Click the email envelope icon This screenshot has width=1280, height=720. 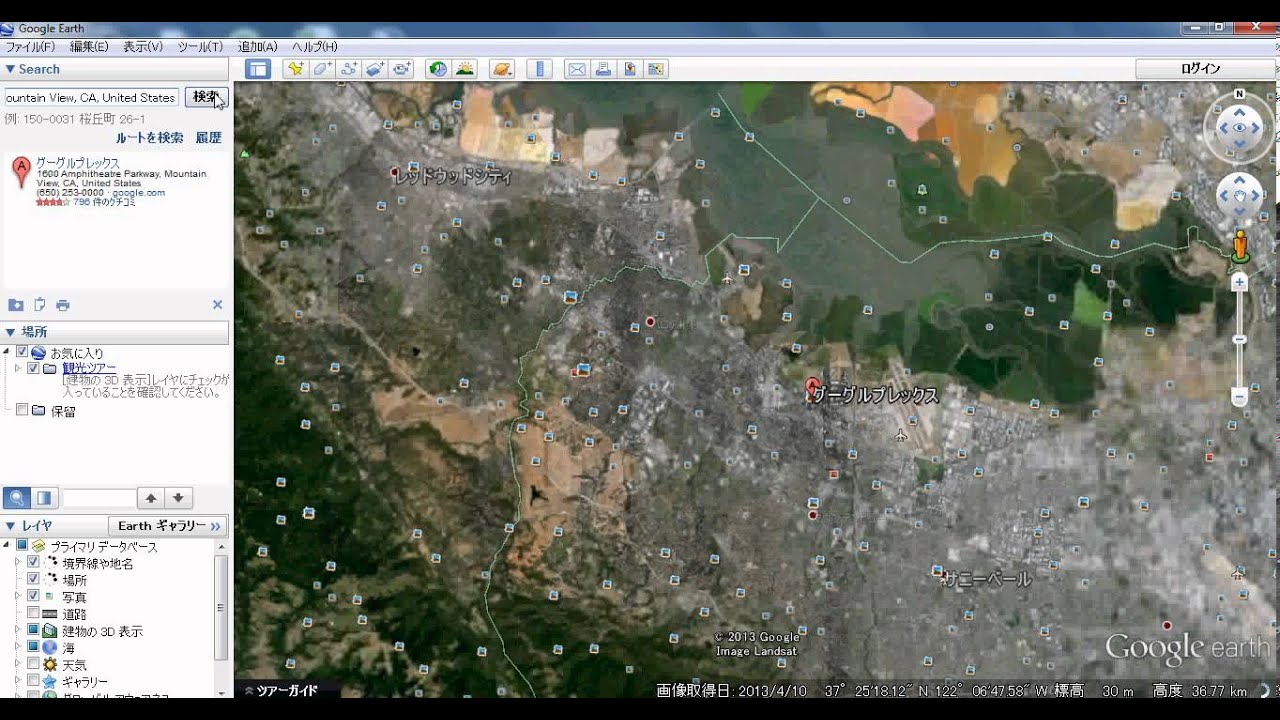pyautogui.click(x=577, y=69)
